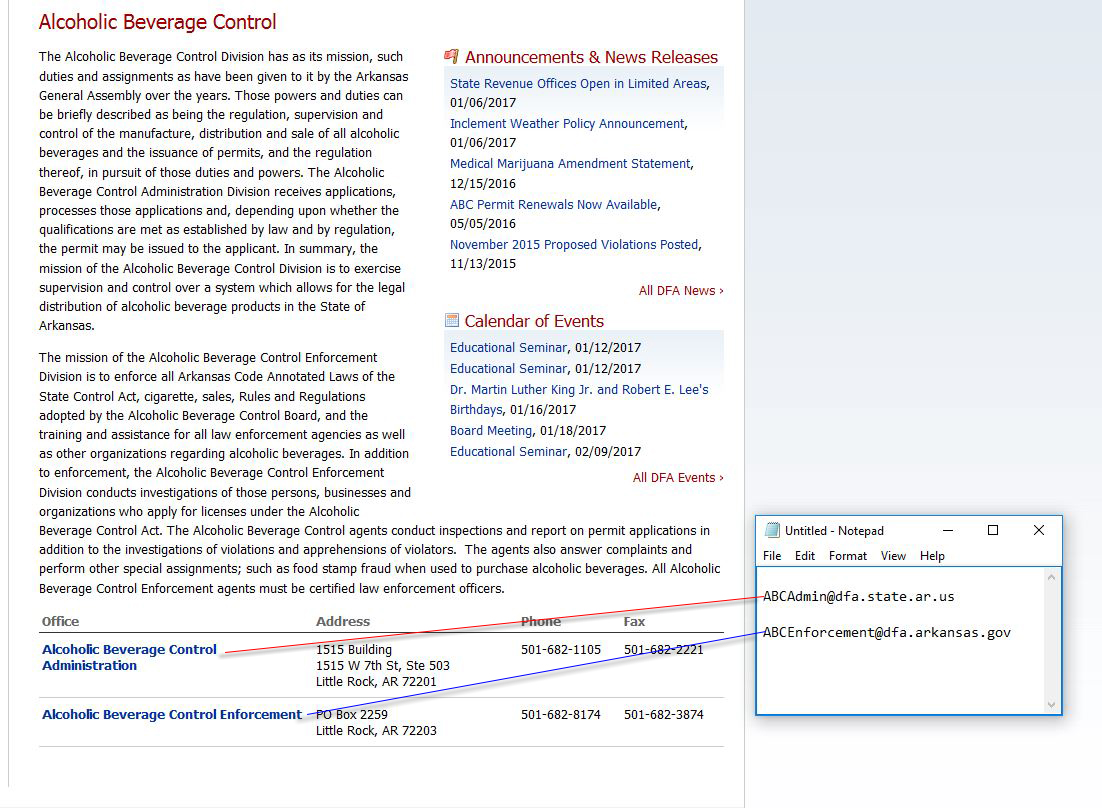Open Notepad Edit menu
1102x808 pixels.
(805, 556)
